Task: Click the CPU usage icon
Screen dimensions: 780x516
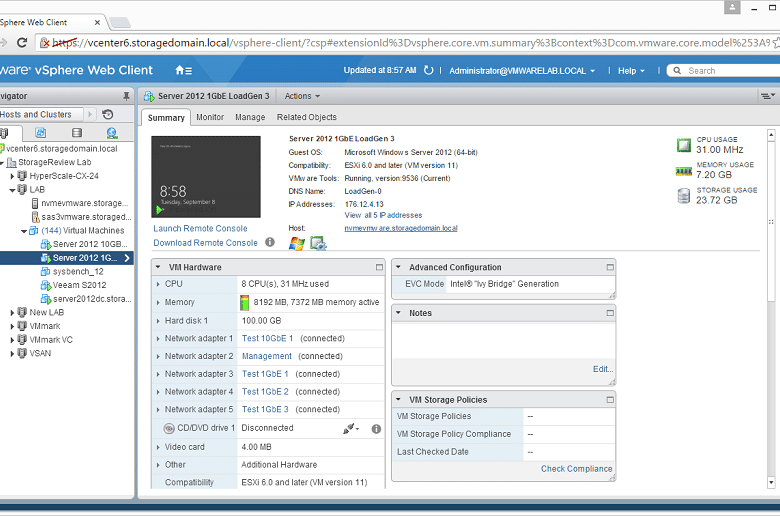Action: [684, 145]
